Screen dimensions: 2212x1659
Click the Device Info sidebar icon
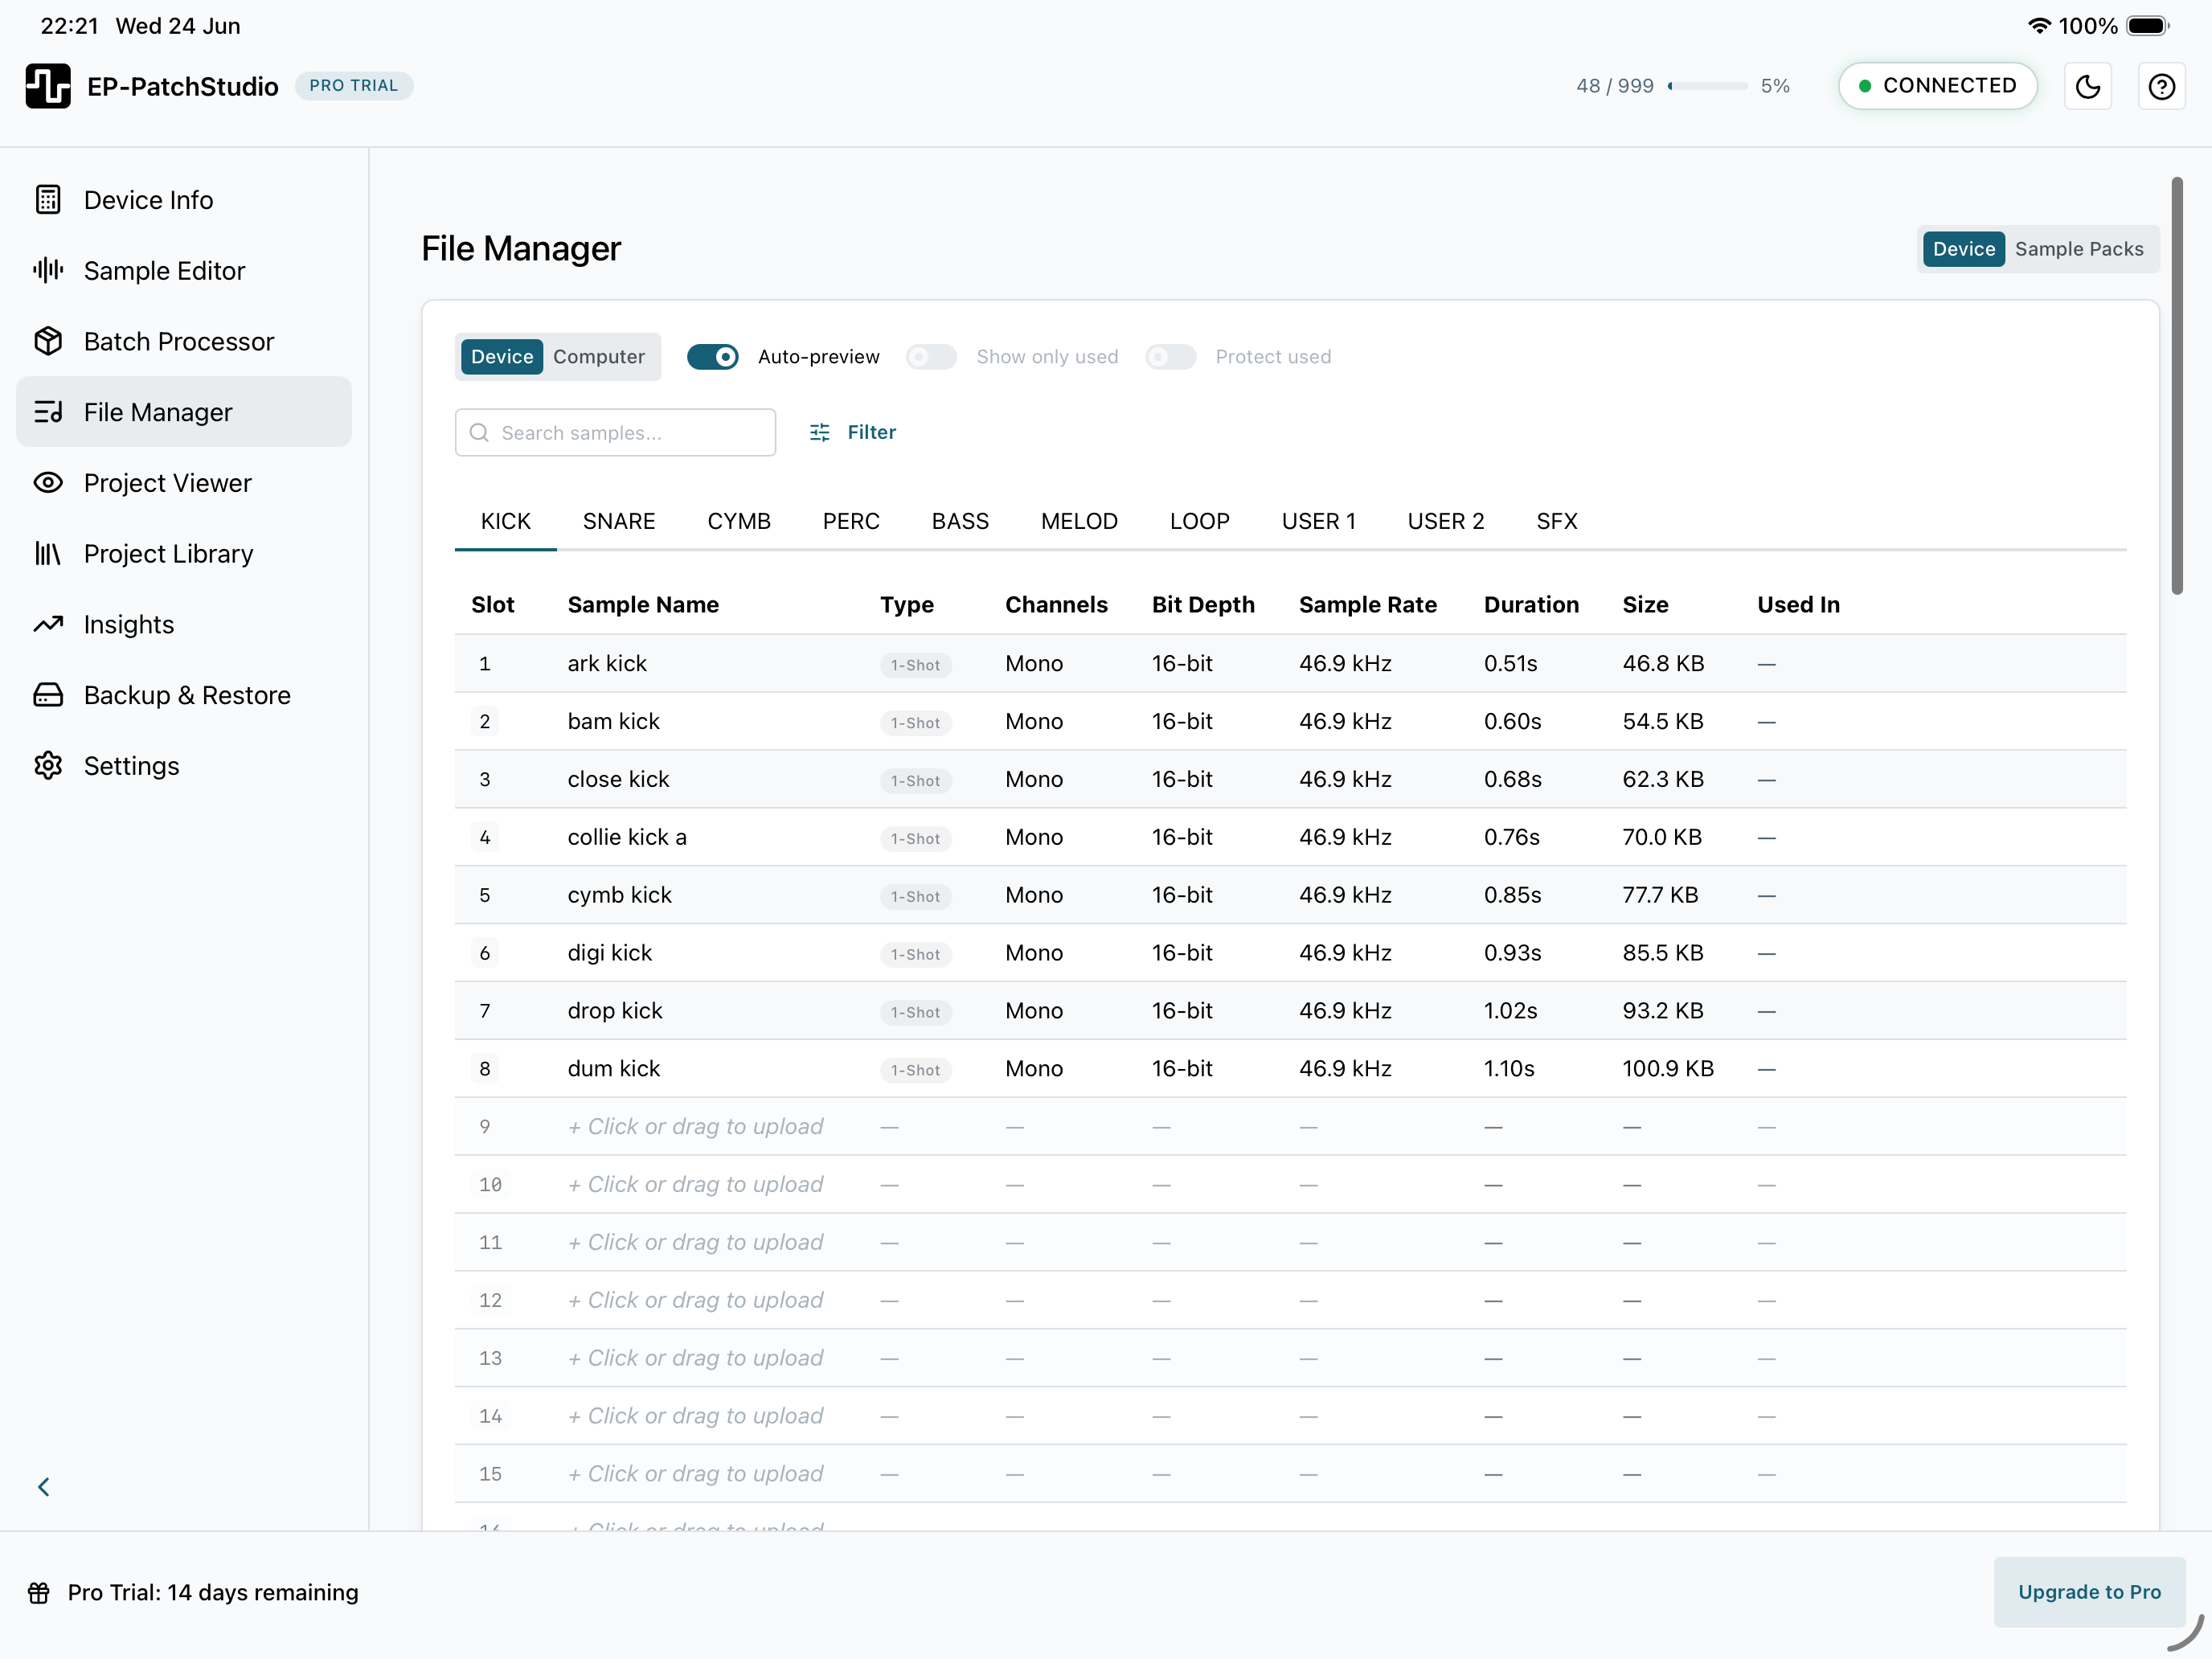pos(48,200)
